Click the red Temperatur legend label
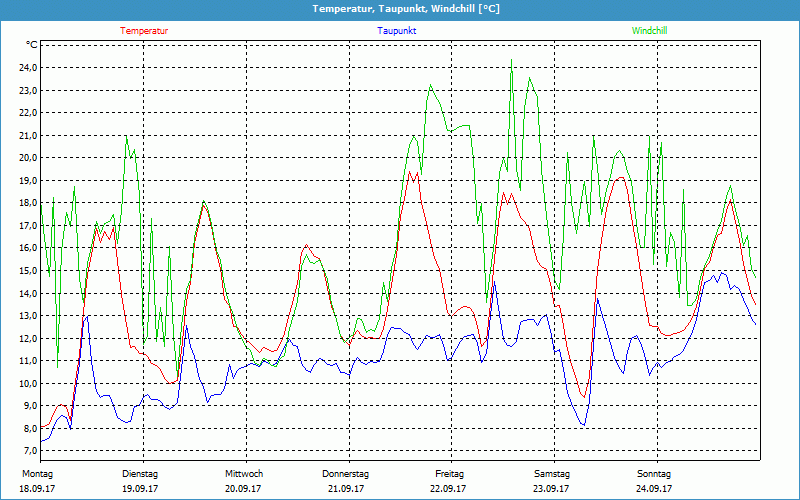This screenshot has width=800, height=500. click(x=144, y=31)
